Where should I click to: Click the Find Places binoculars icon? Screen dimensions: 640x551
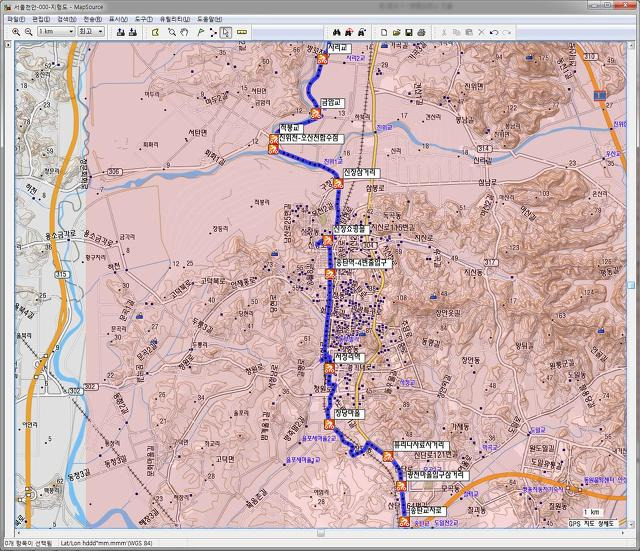pyautogui.click(x=336, y=32)
